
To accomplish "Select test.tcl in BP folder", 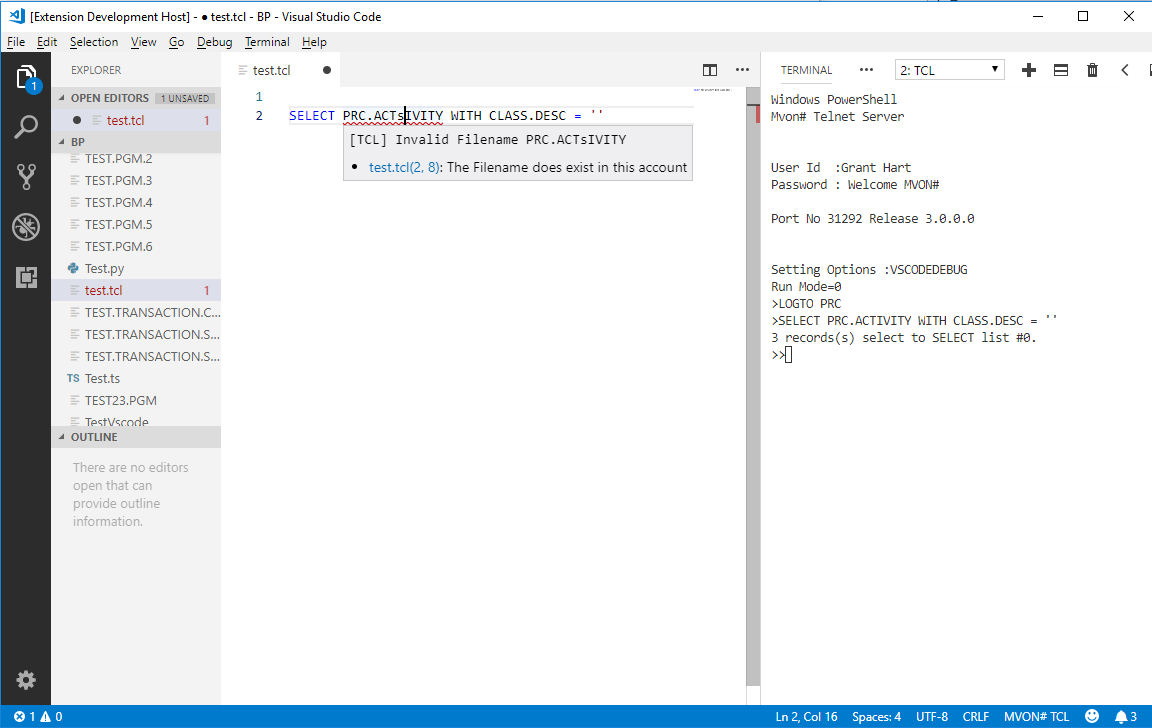I will (x=136, y=290).
